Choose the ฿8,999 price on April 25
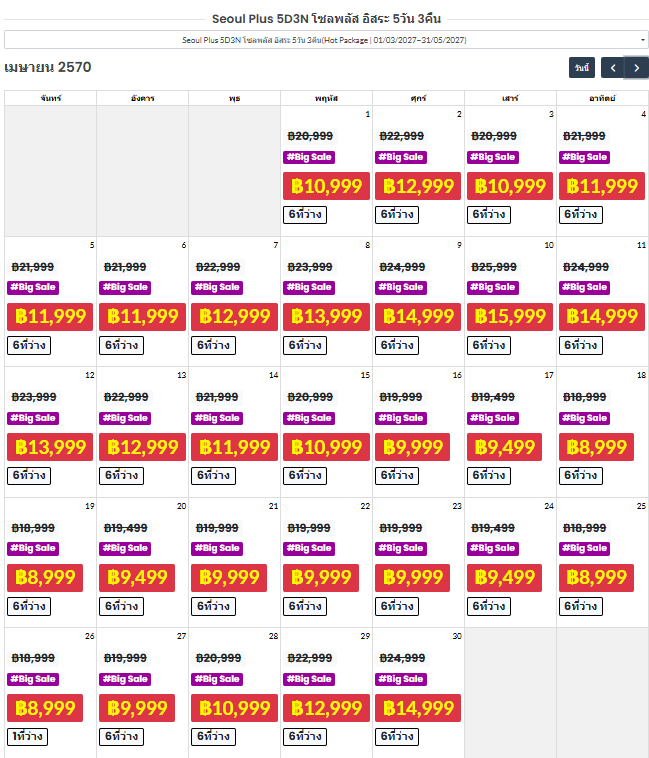The width and height of the screenshot is (649, 758). point(596,578)
